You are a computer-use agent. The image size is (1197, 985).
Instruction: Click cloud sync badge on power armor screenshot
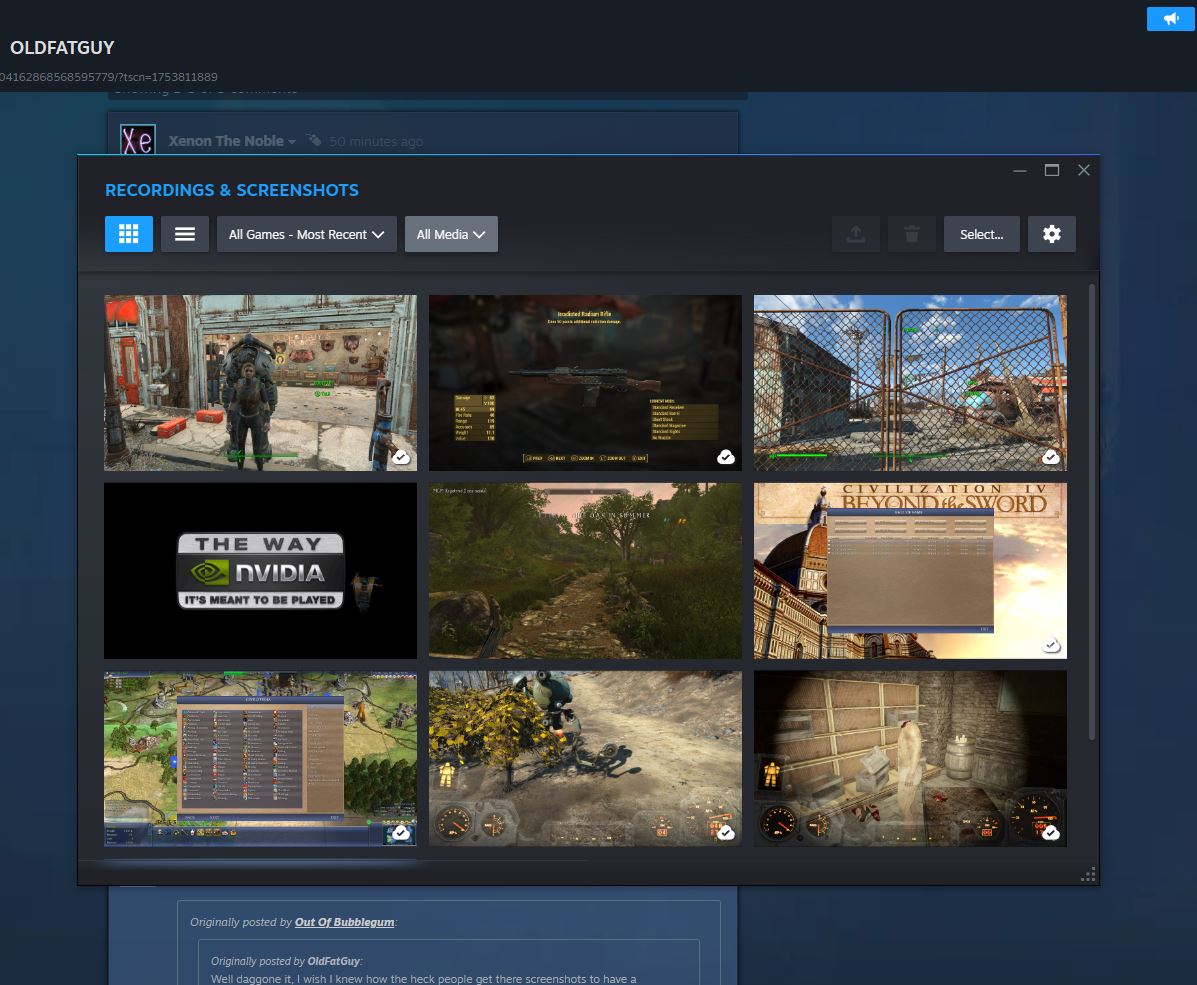401,457
